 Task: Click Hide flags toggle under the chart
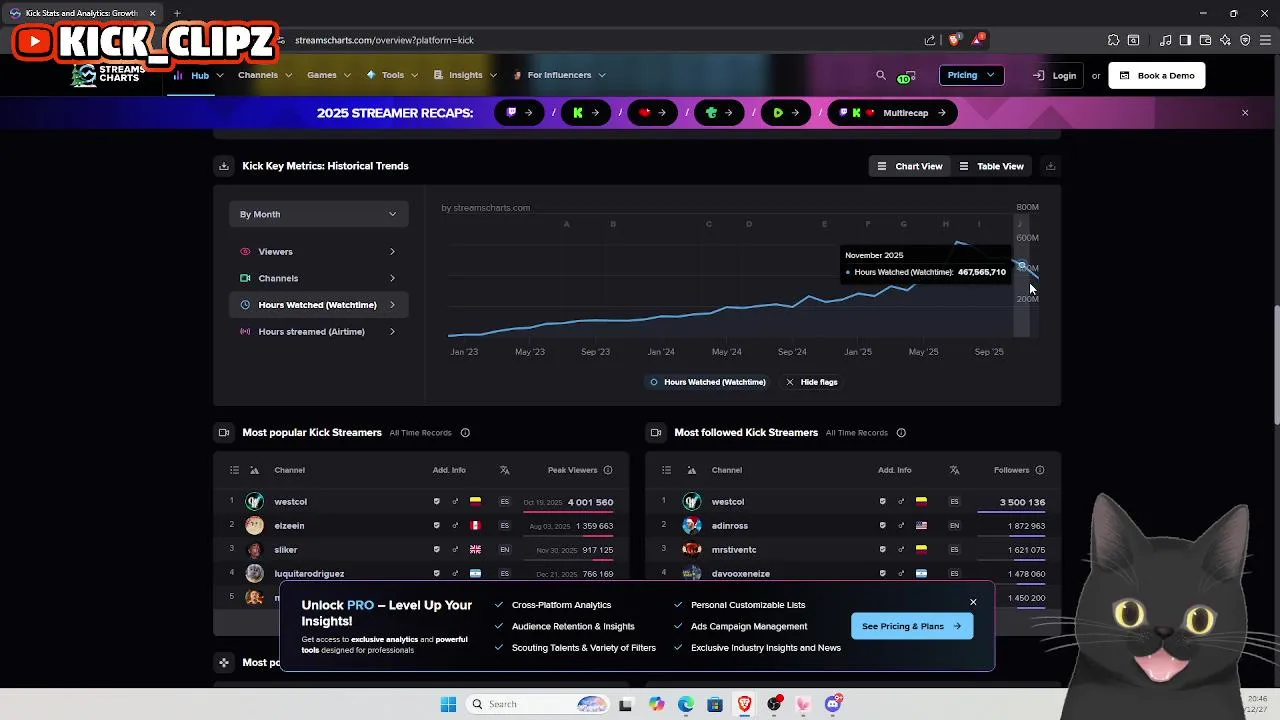[x=812, y=382]
